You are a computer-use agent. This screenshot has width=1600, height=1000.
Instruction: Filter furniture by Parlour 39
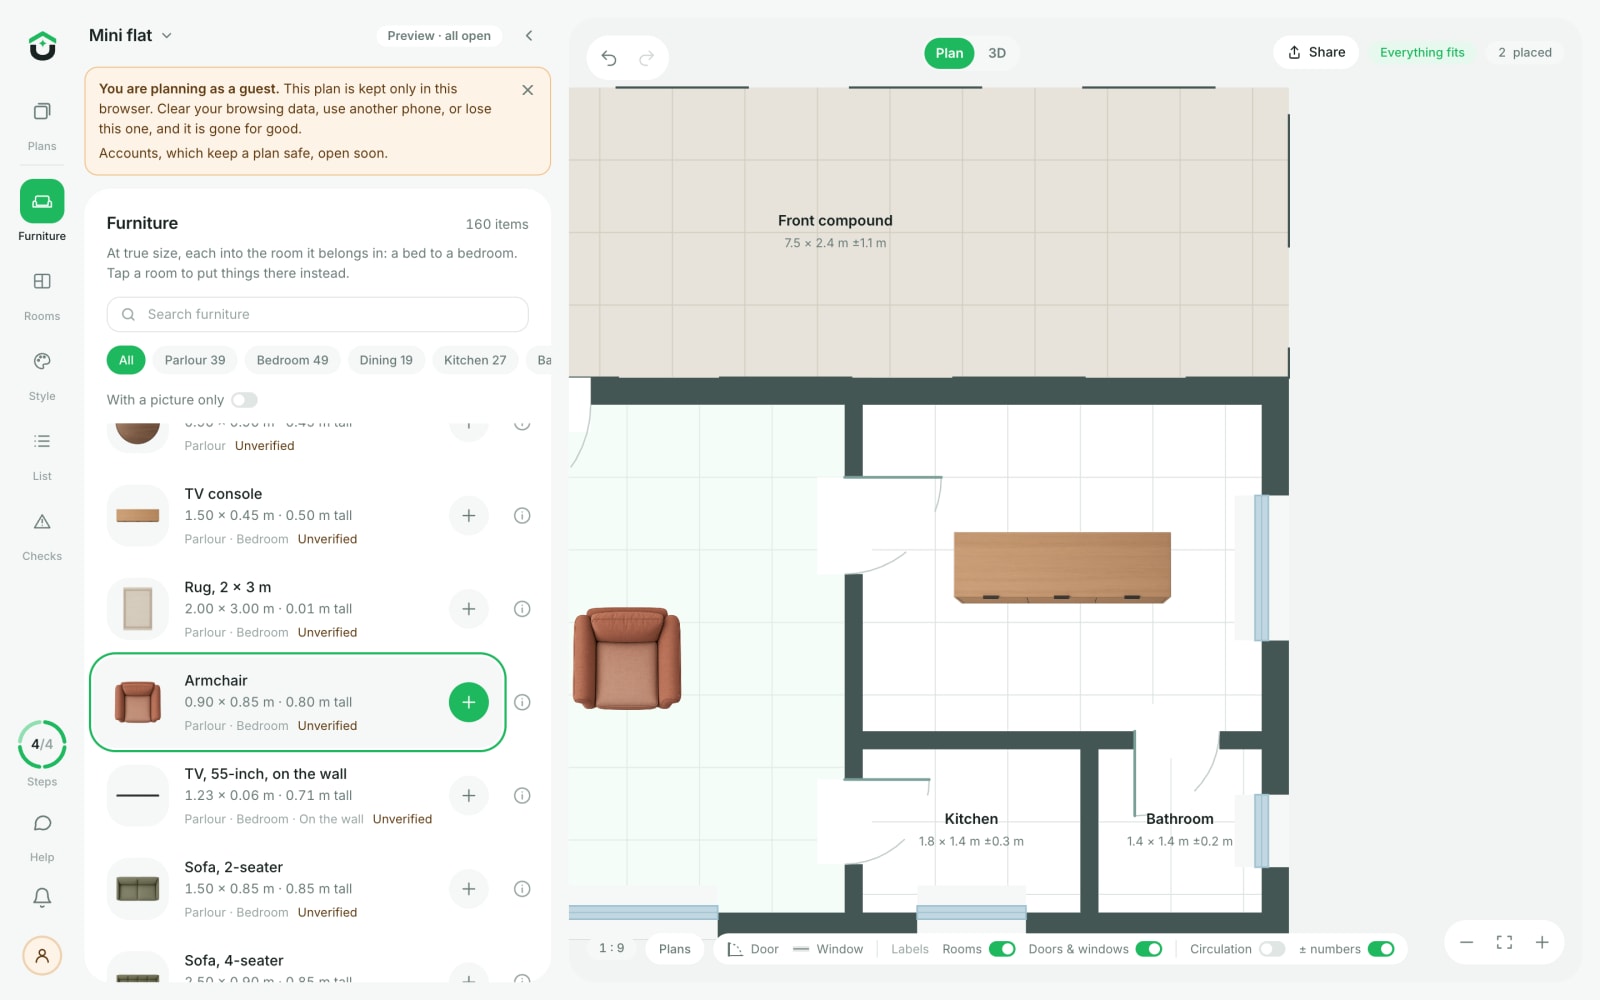pyautogui.click(x=195, y=360)
